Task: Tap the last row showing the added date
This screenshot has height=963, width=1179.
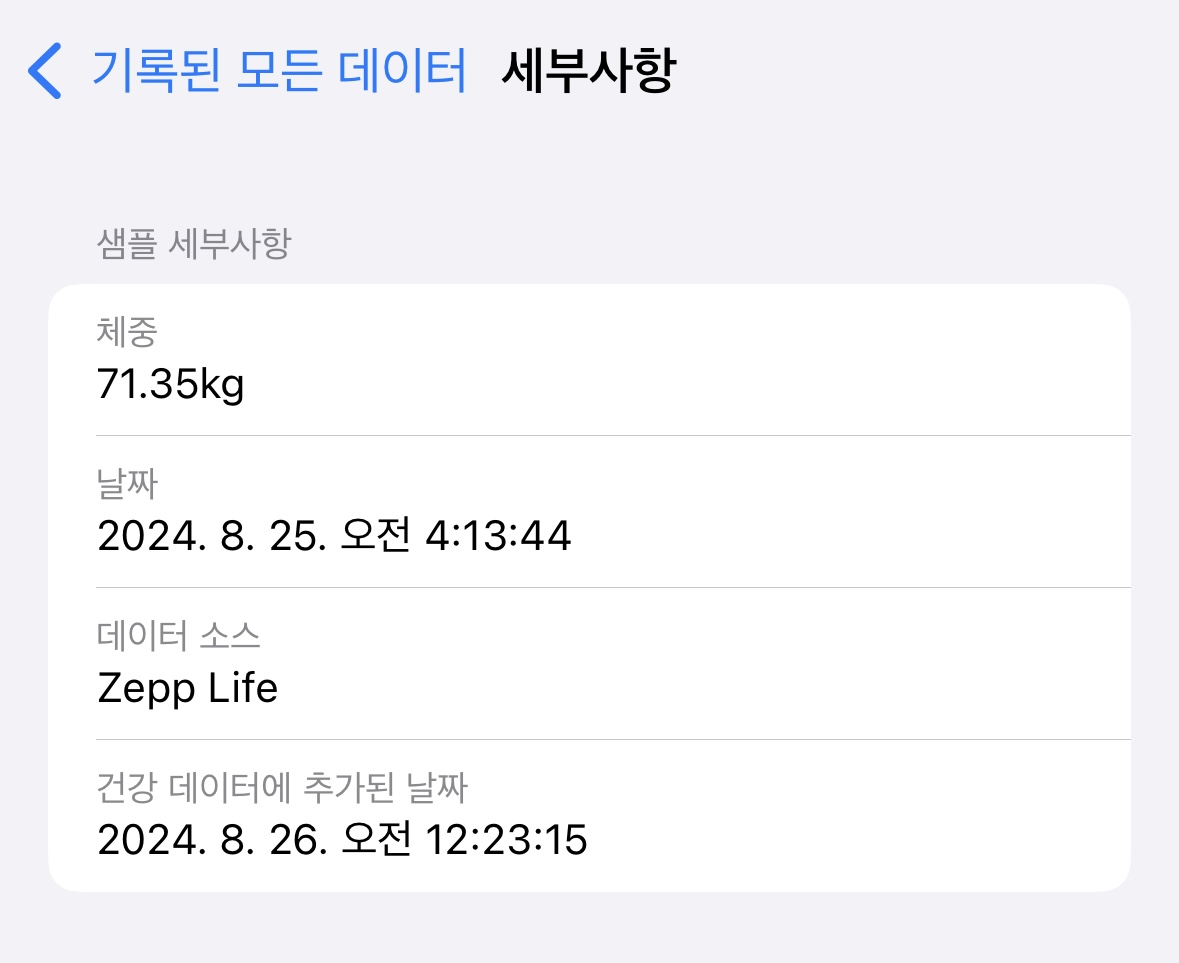Action: [x=590, y=816]
